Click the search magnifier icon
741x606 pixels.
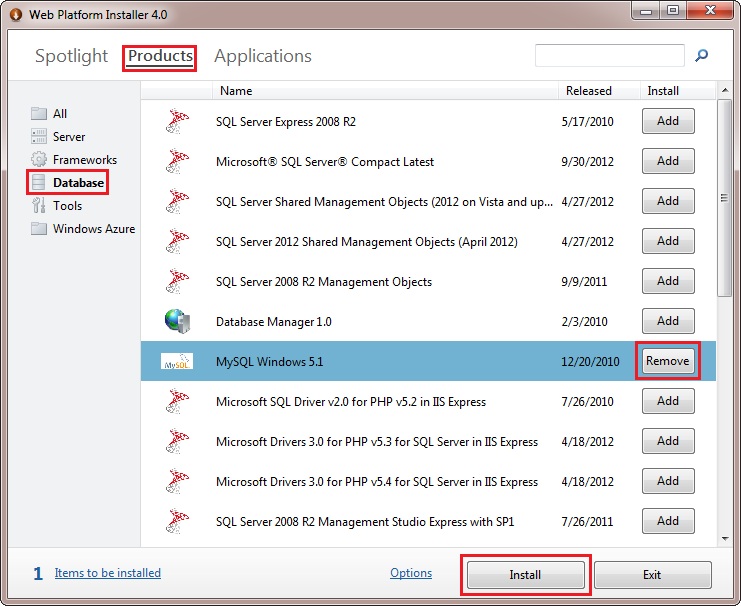(701, 55)
